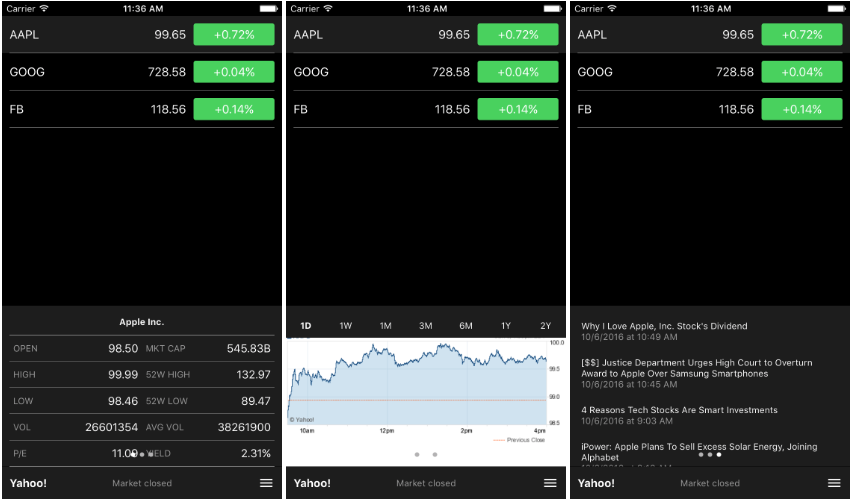The width and height of the screenshot is (850, 500).
Task: Tap 'Market closed' status on news screen
Action: (710, 483)
